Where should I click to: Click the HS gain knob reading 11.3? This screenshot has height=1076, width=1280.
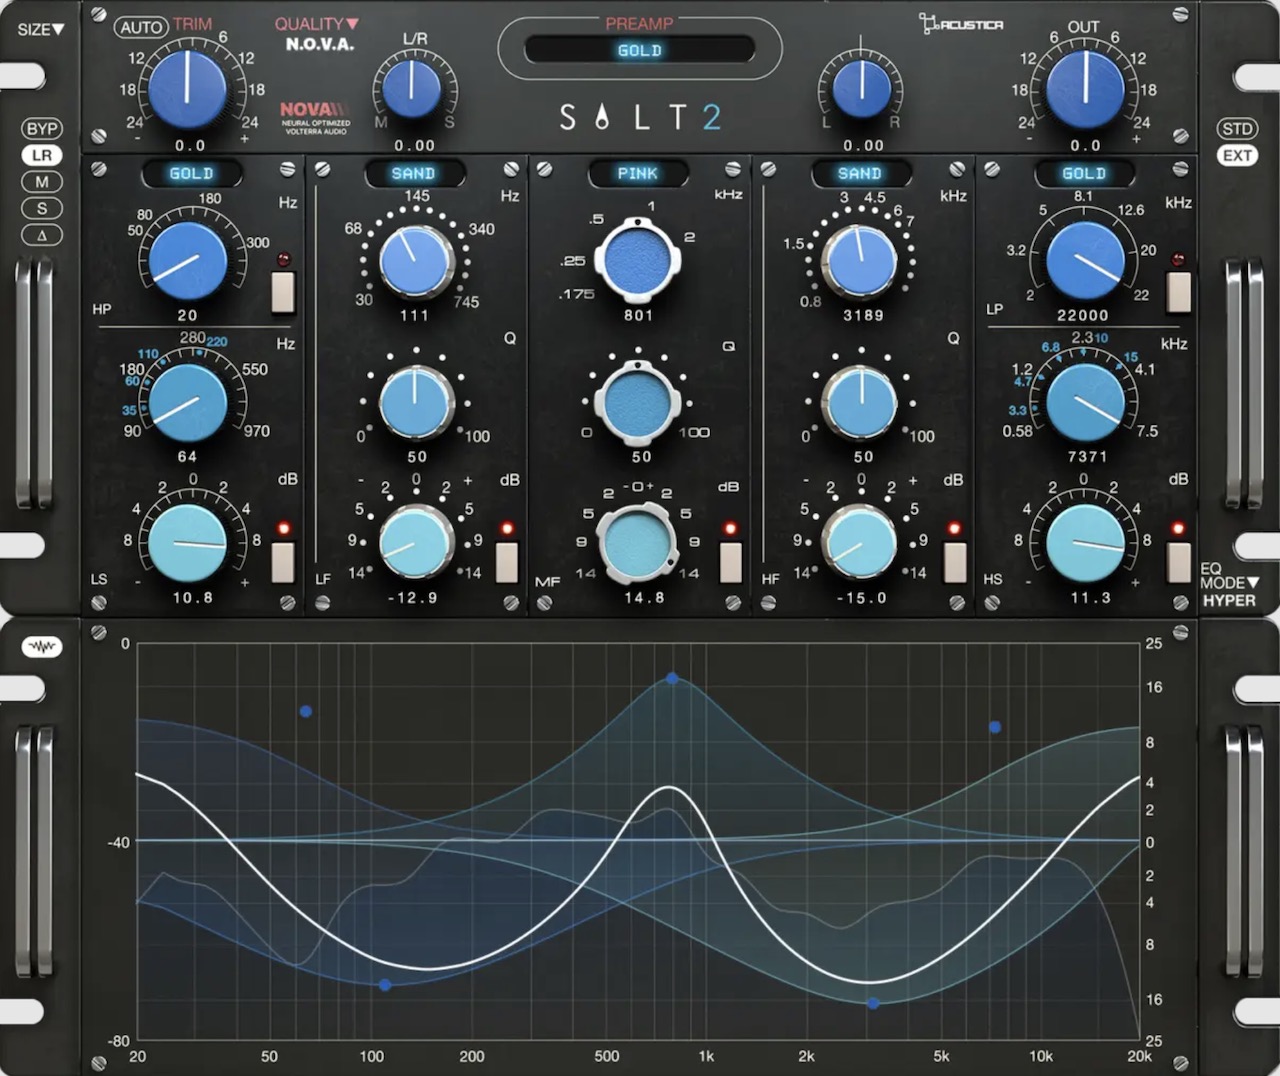point(1085,543)
